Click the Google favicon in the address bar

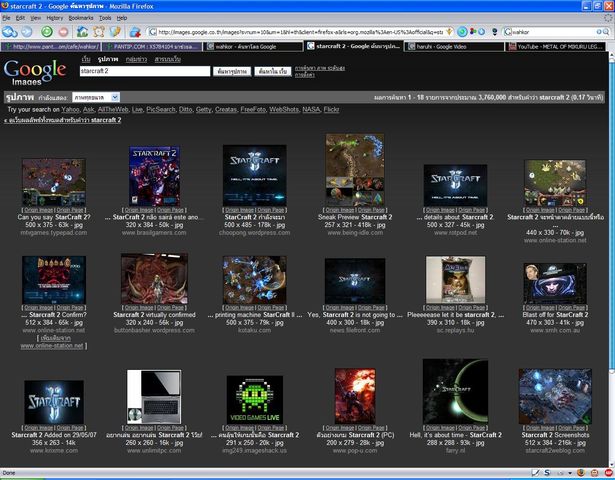[153, 32]
